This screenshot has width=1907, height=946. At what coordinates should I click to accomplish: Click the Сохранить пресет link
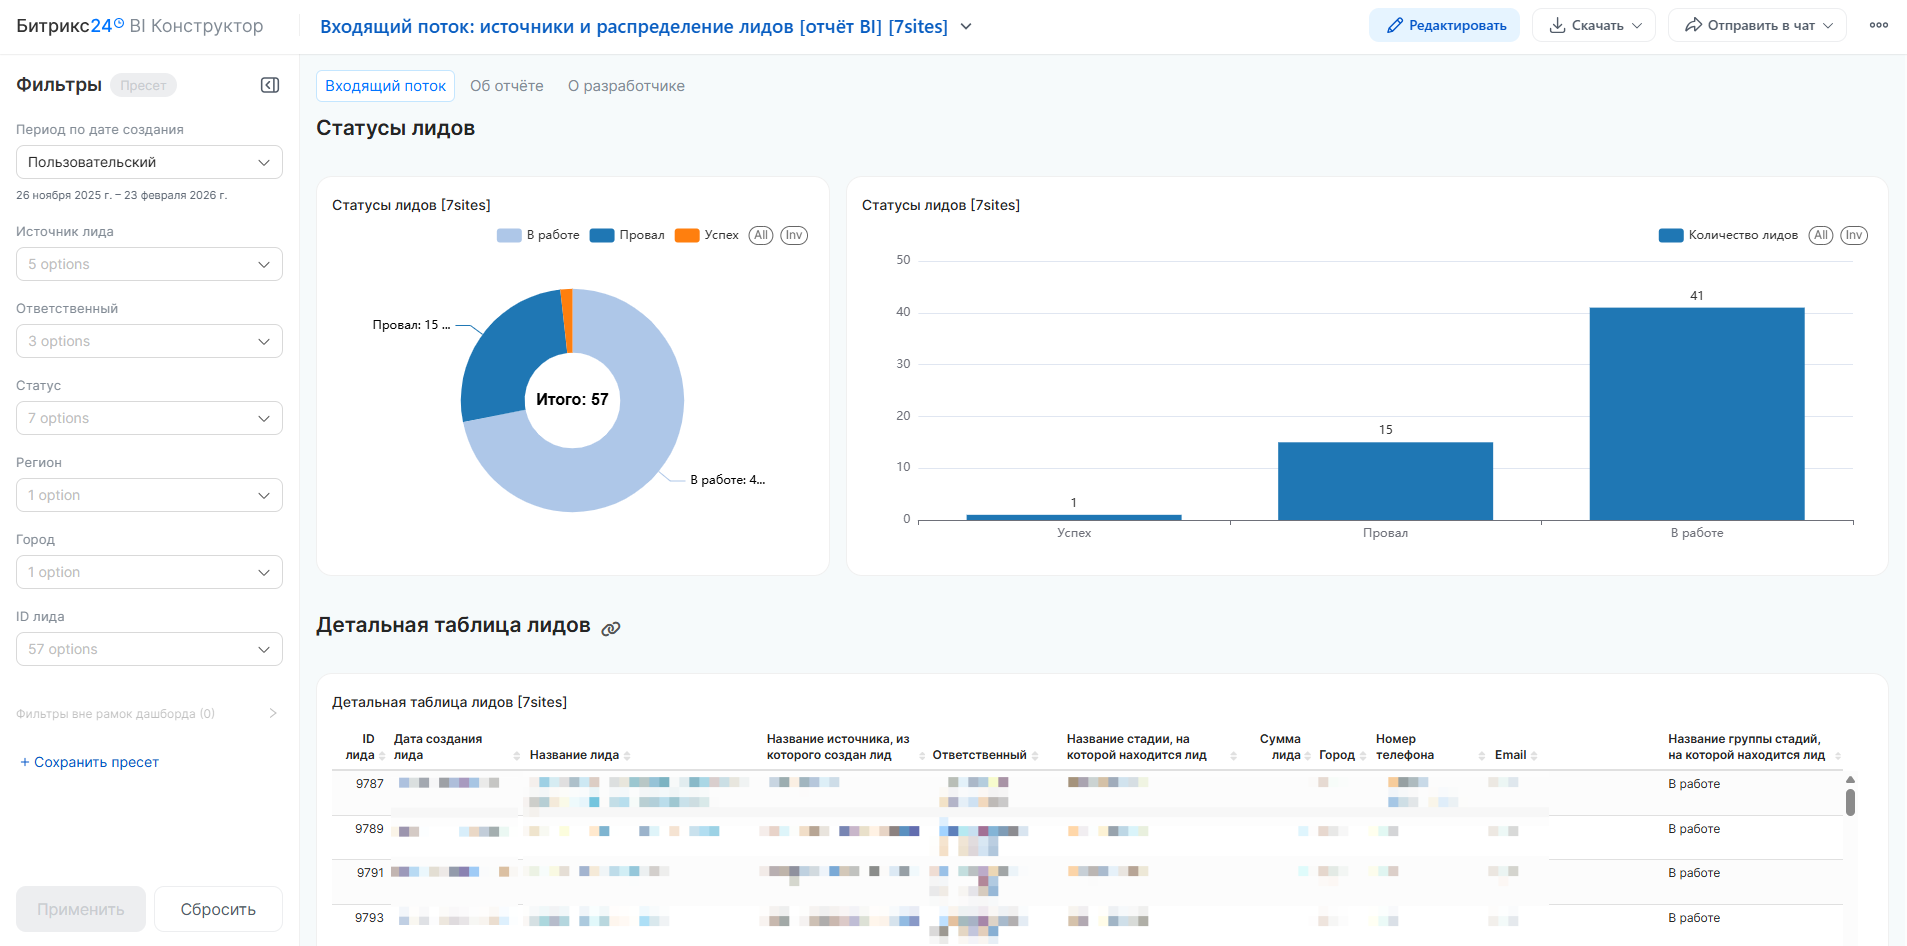tap(89, 762)
